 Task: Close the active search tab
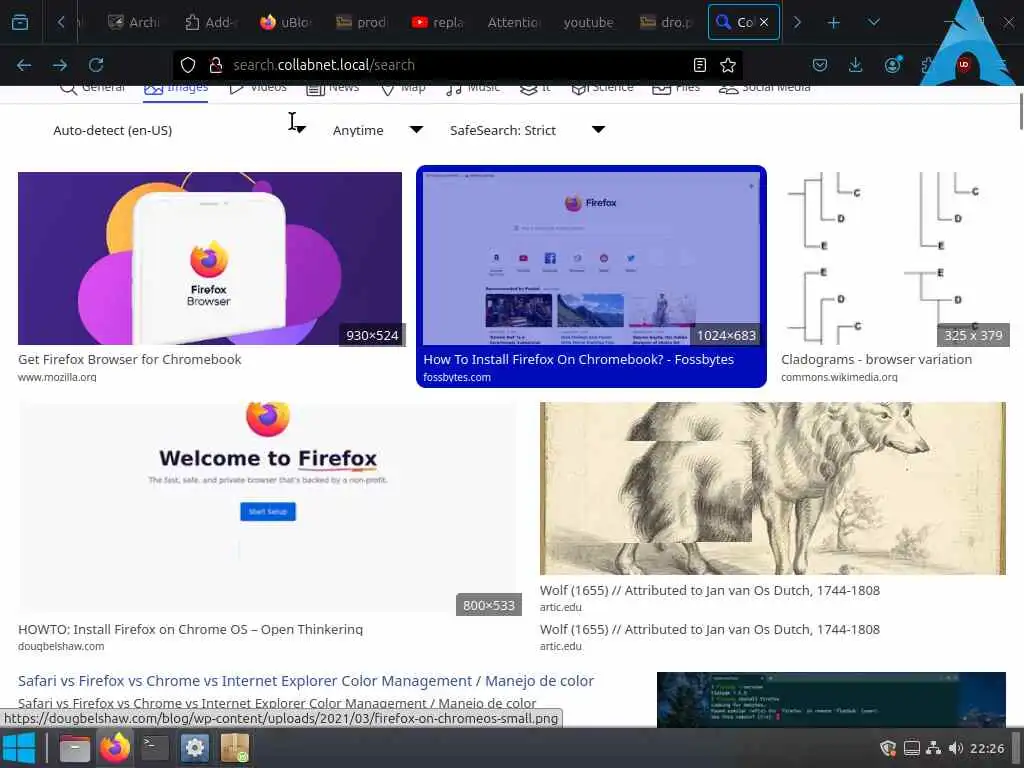click(x=763, y=22)
